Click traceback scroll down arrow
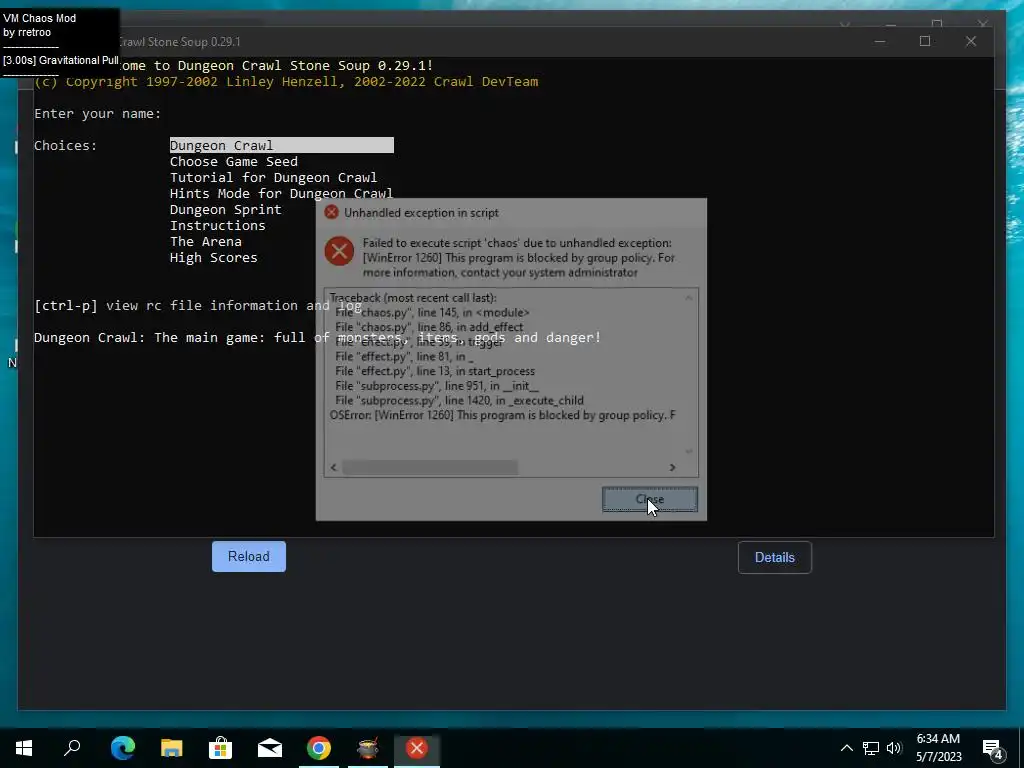 (x=688, y=451)
